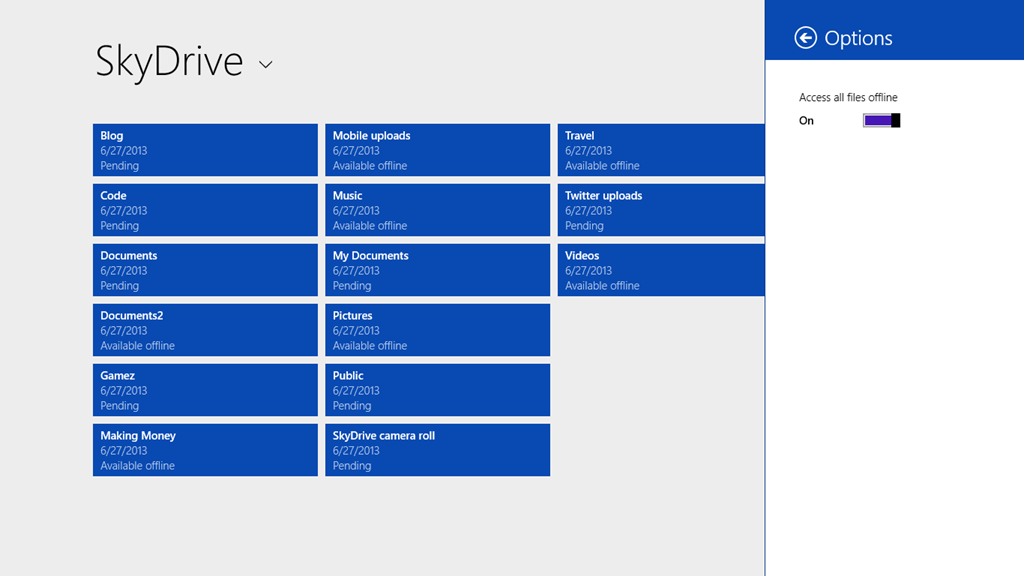Click the 'Access all files offline' label

pyautogui.click(x=848, y=97)
